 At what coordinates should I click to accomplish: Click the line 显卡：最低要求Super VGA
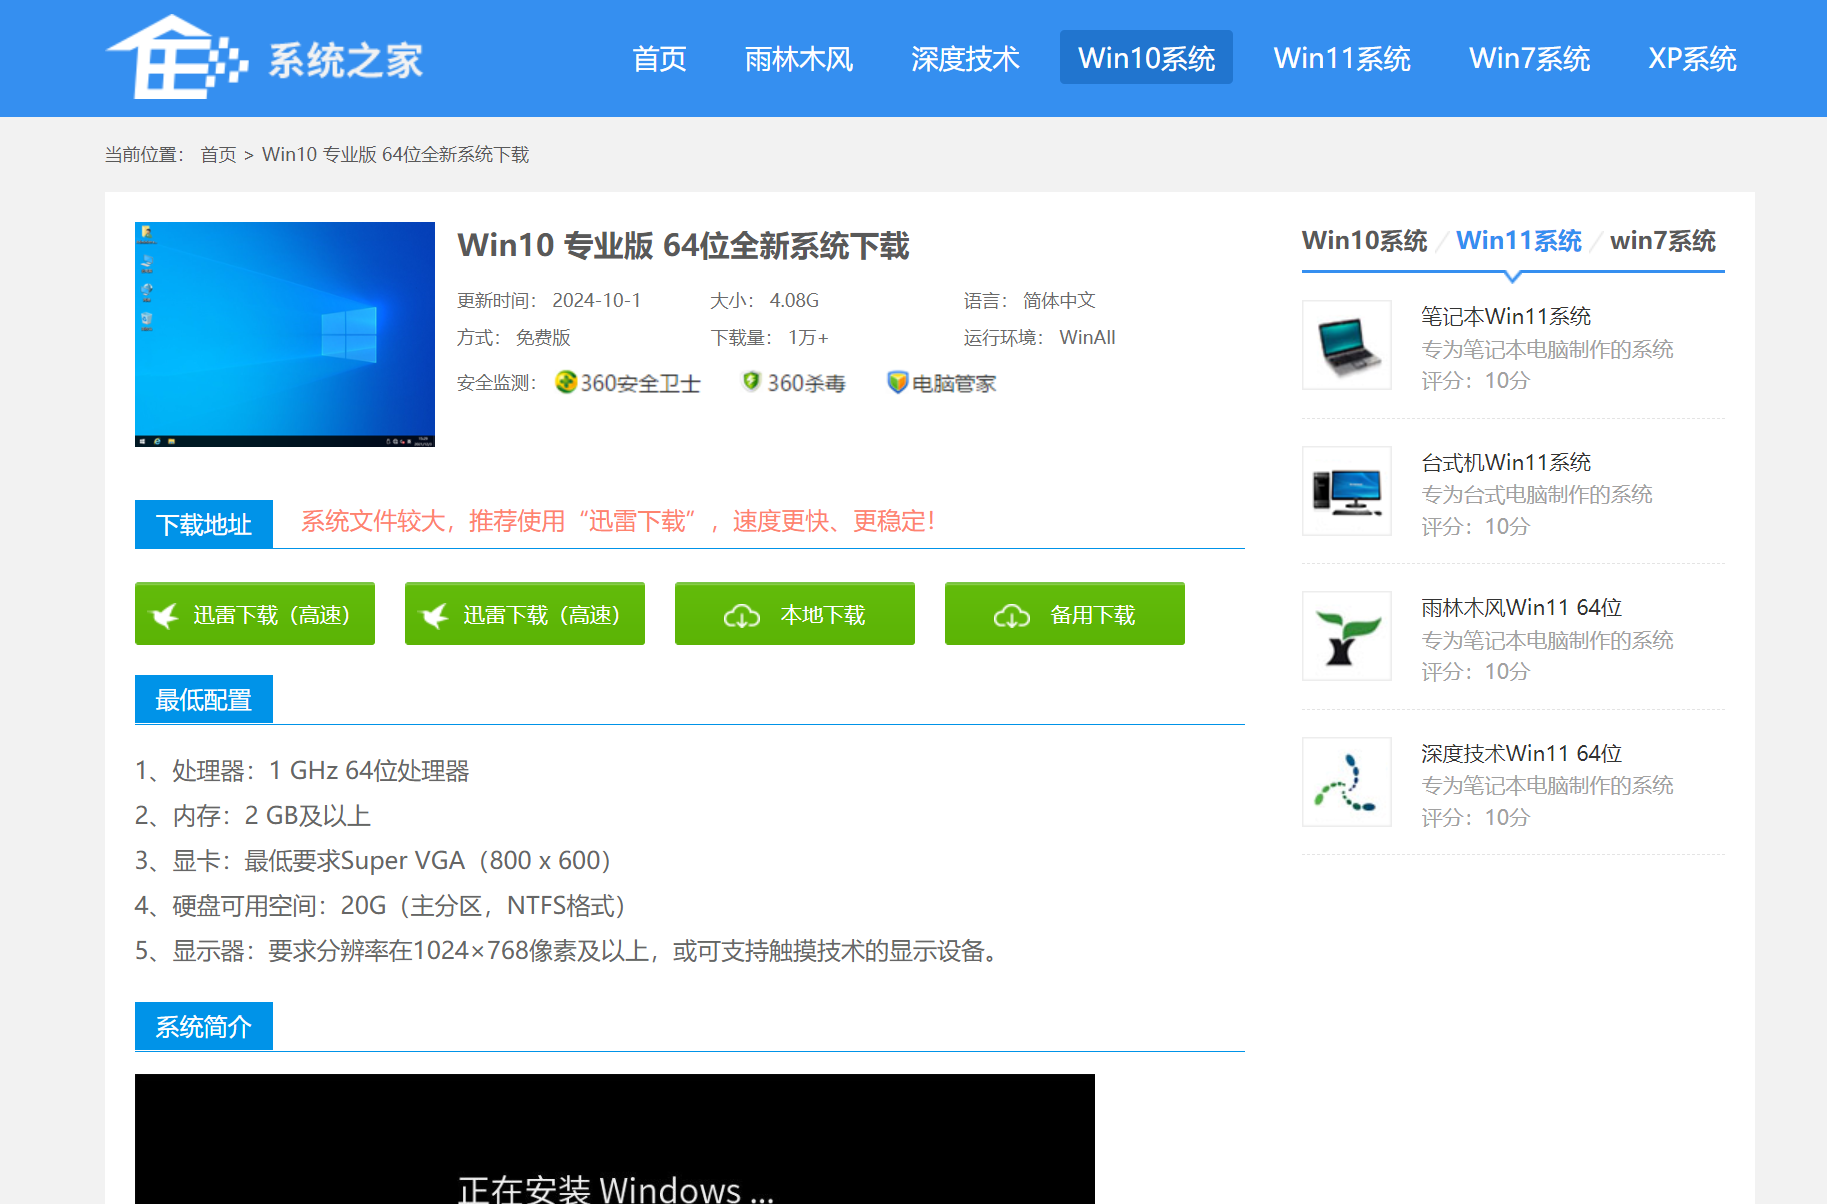(x=374, y=861)
